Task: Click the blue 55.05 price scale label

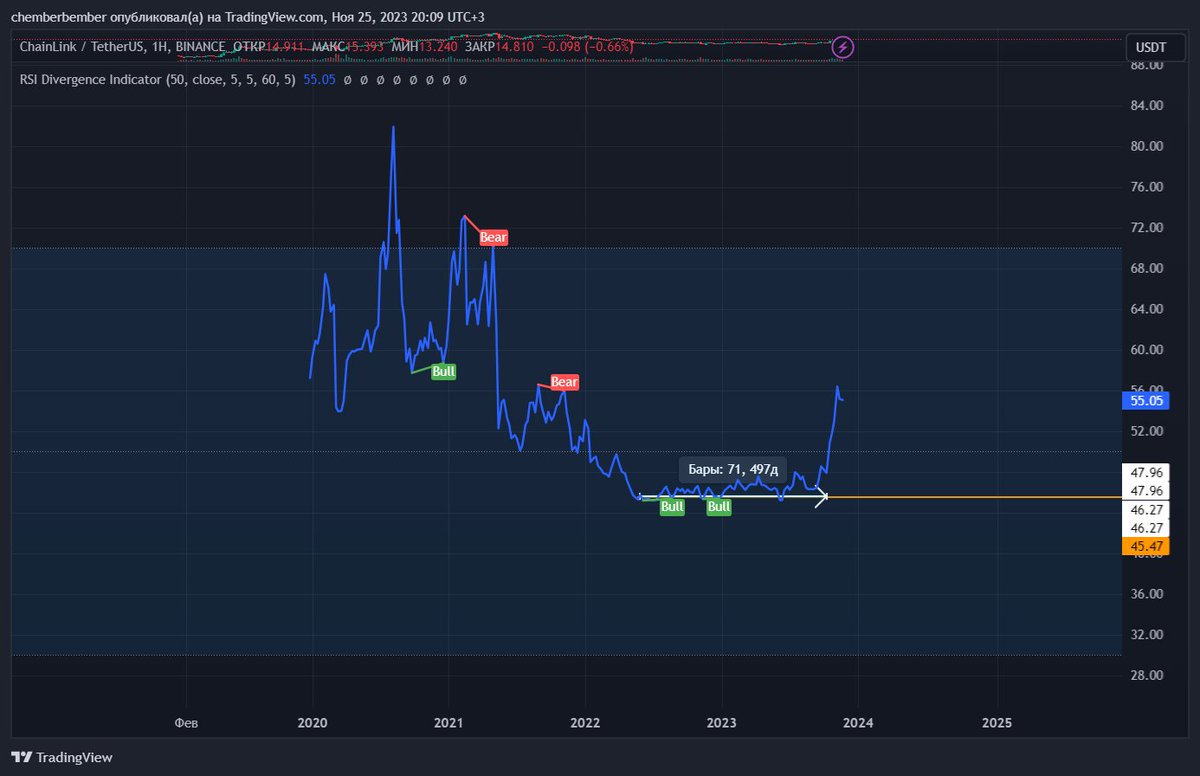Action: tap(1145, 400)
